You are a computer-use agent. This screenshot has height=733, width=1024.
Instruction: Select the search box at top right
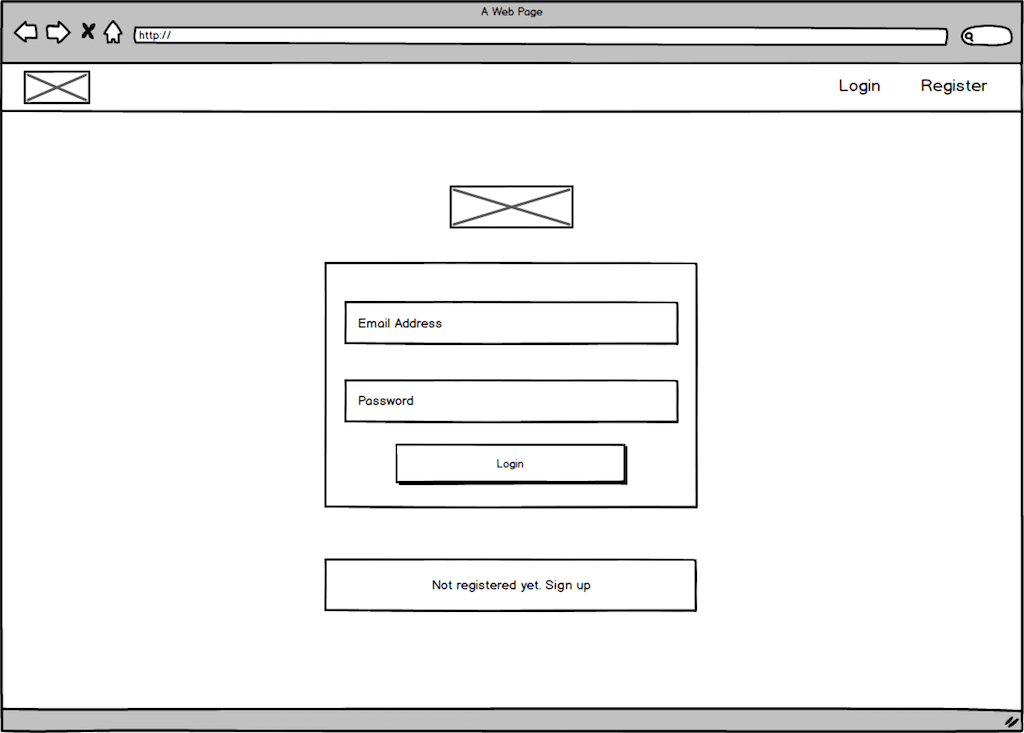click(x=990, y=35)
